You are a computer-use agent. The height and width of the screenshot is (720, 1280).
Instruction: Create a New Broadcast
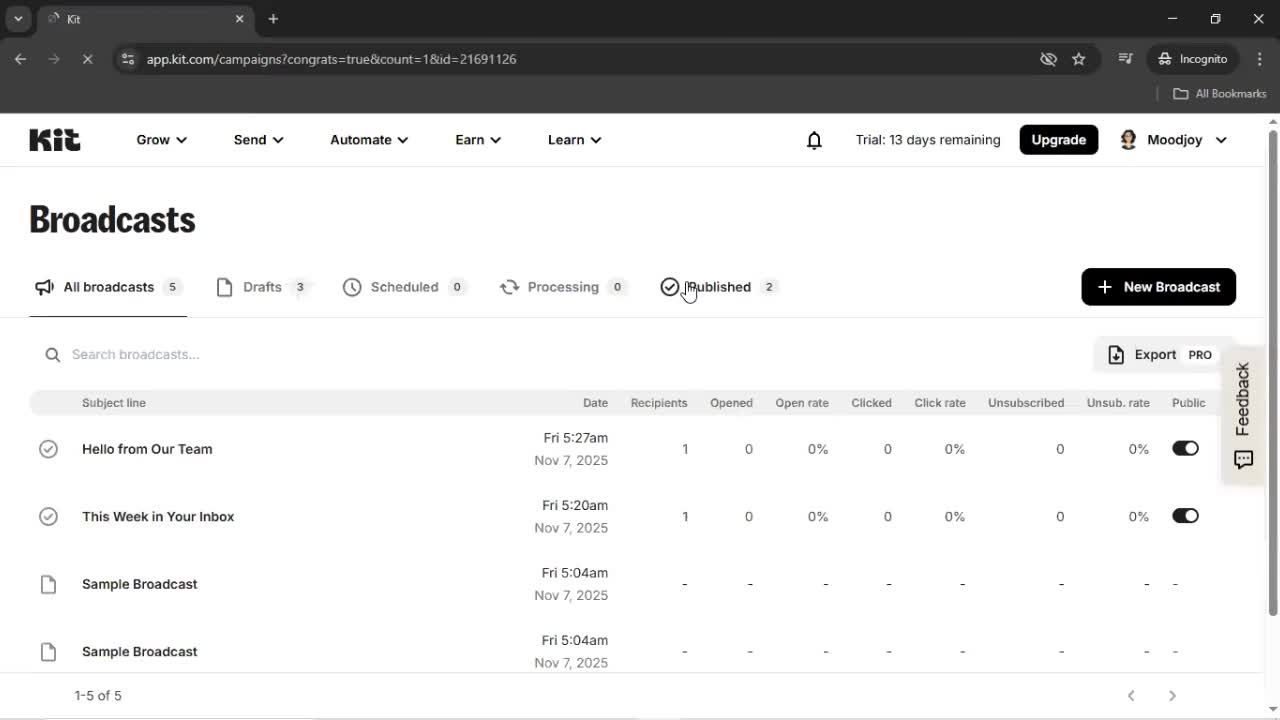1158,287
